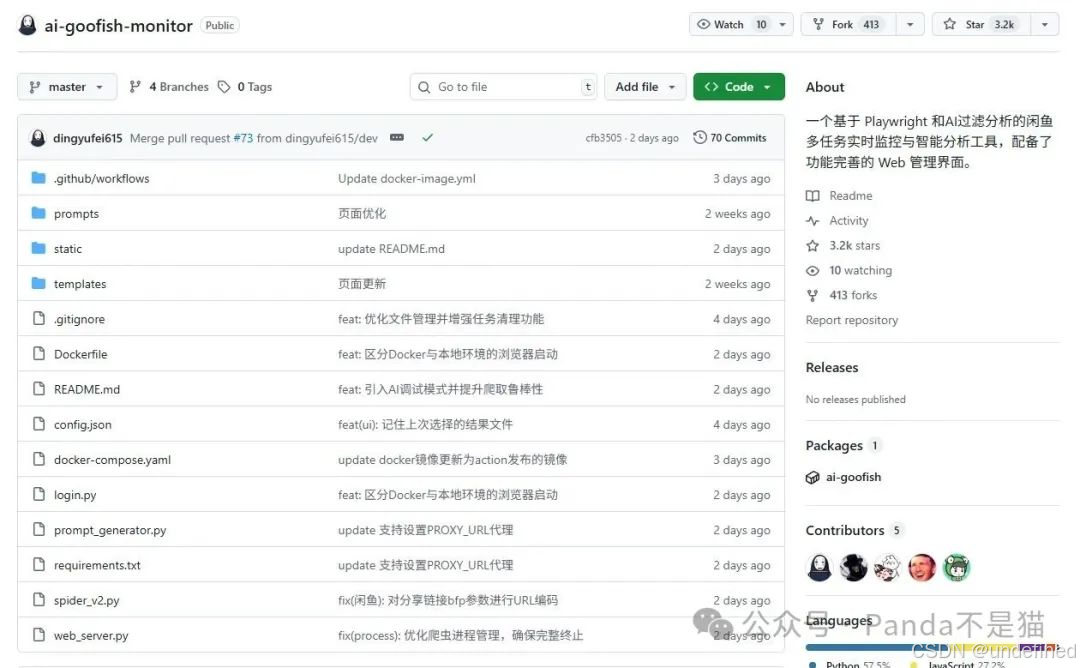This screenshot has height=668, width=1080.
Task: Click the Activity link in About
Action: point(849,221)
